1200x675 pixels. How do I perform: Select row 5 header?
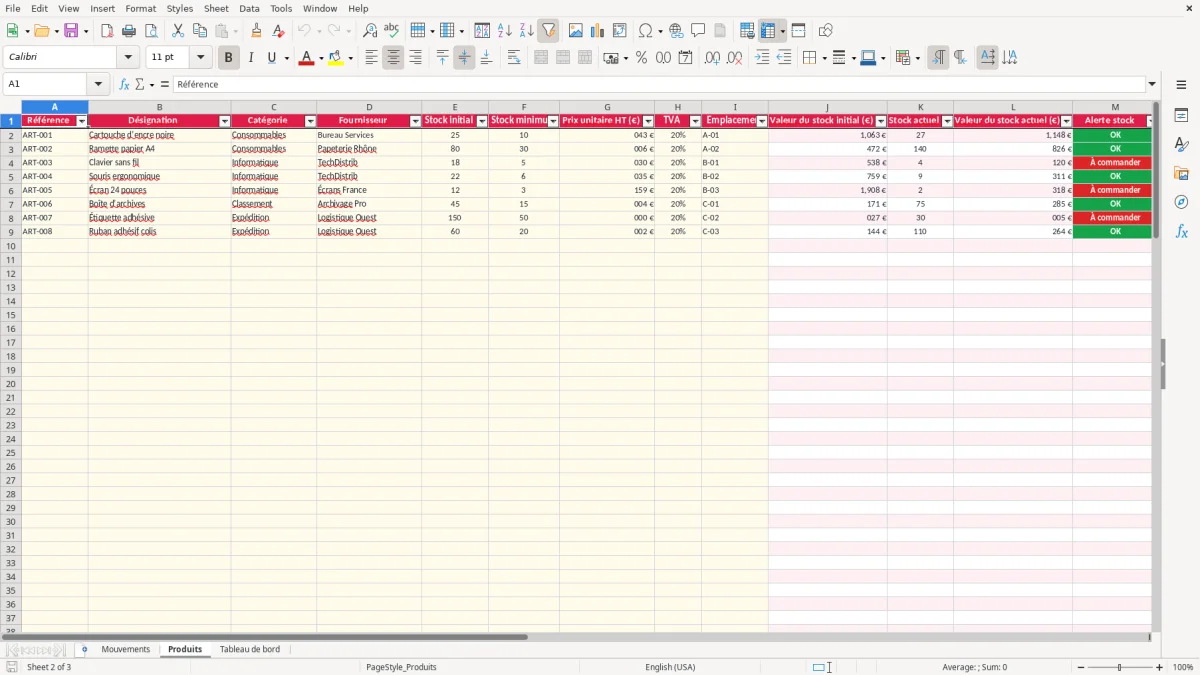point(11,176)
